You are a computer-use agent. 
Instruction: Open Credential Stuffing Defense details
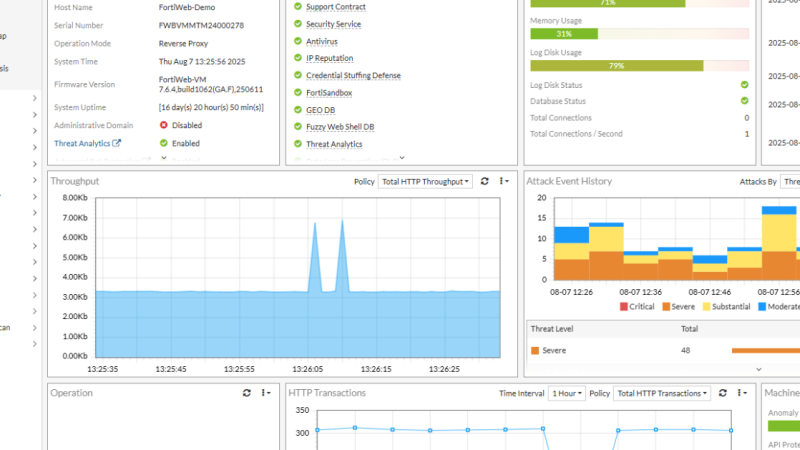click(x=353, y=76)
